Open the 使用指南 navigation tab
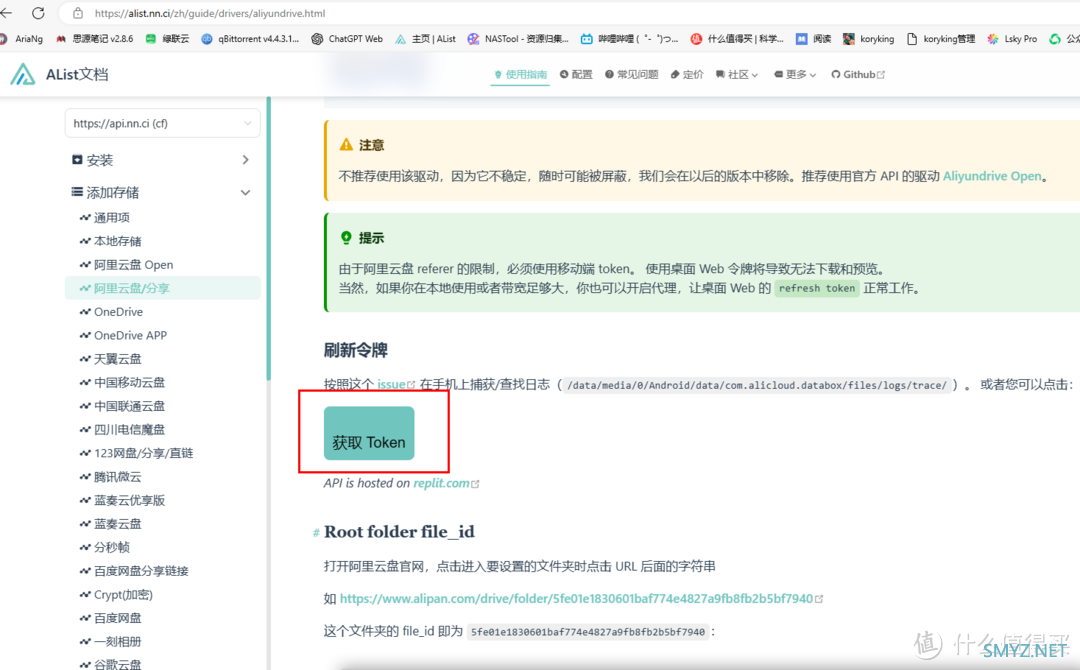This screenshot has width=1080, height=670. click(521, 74)
